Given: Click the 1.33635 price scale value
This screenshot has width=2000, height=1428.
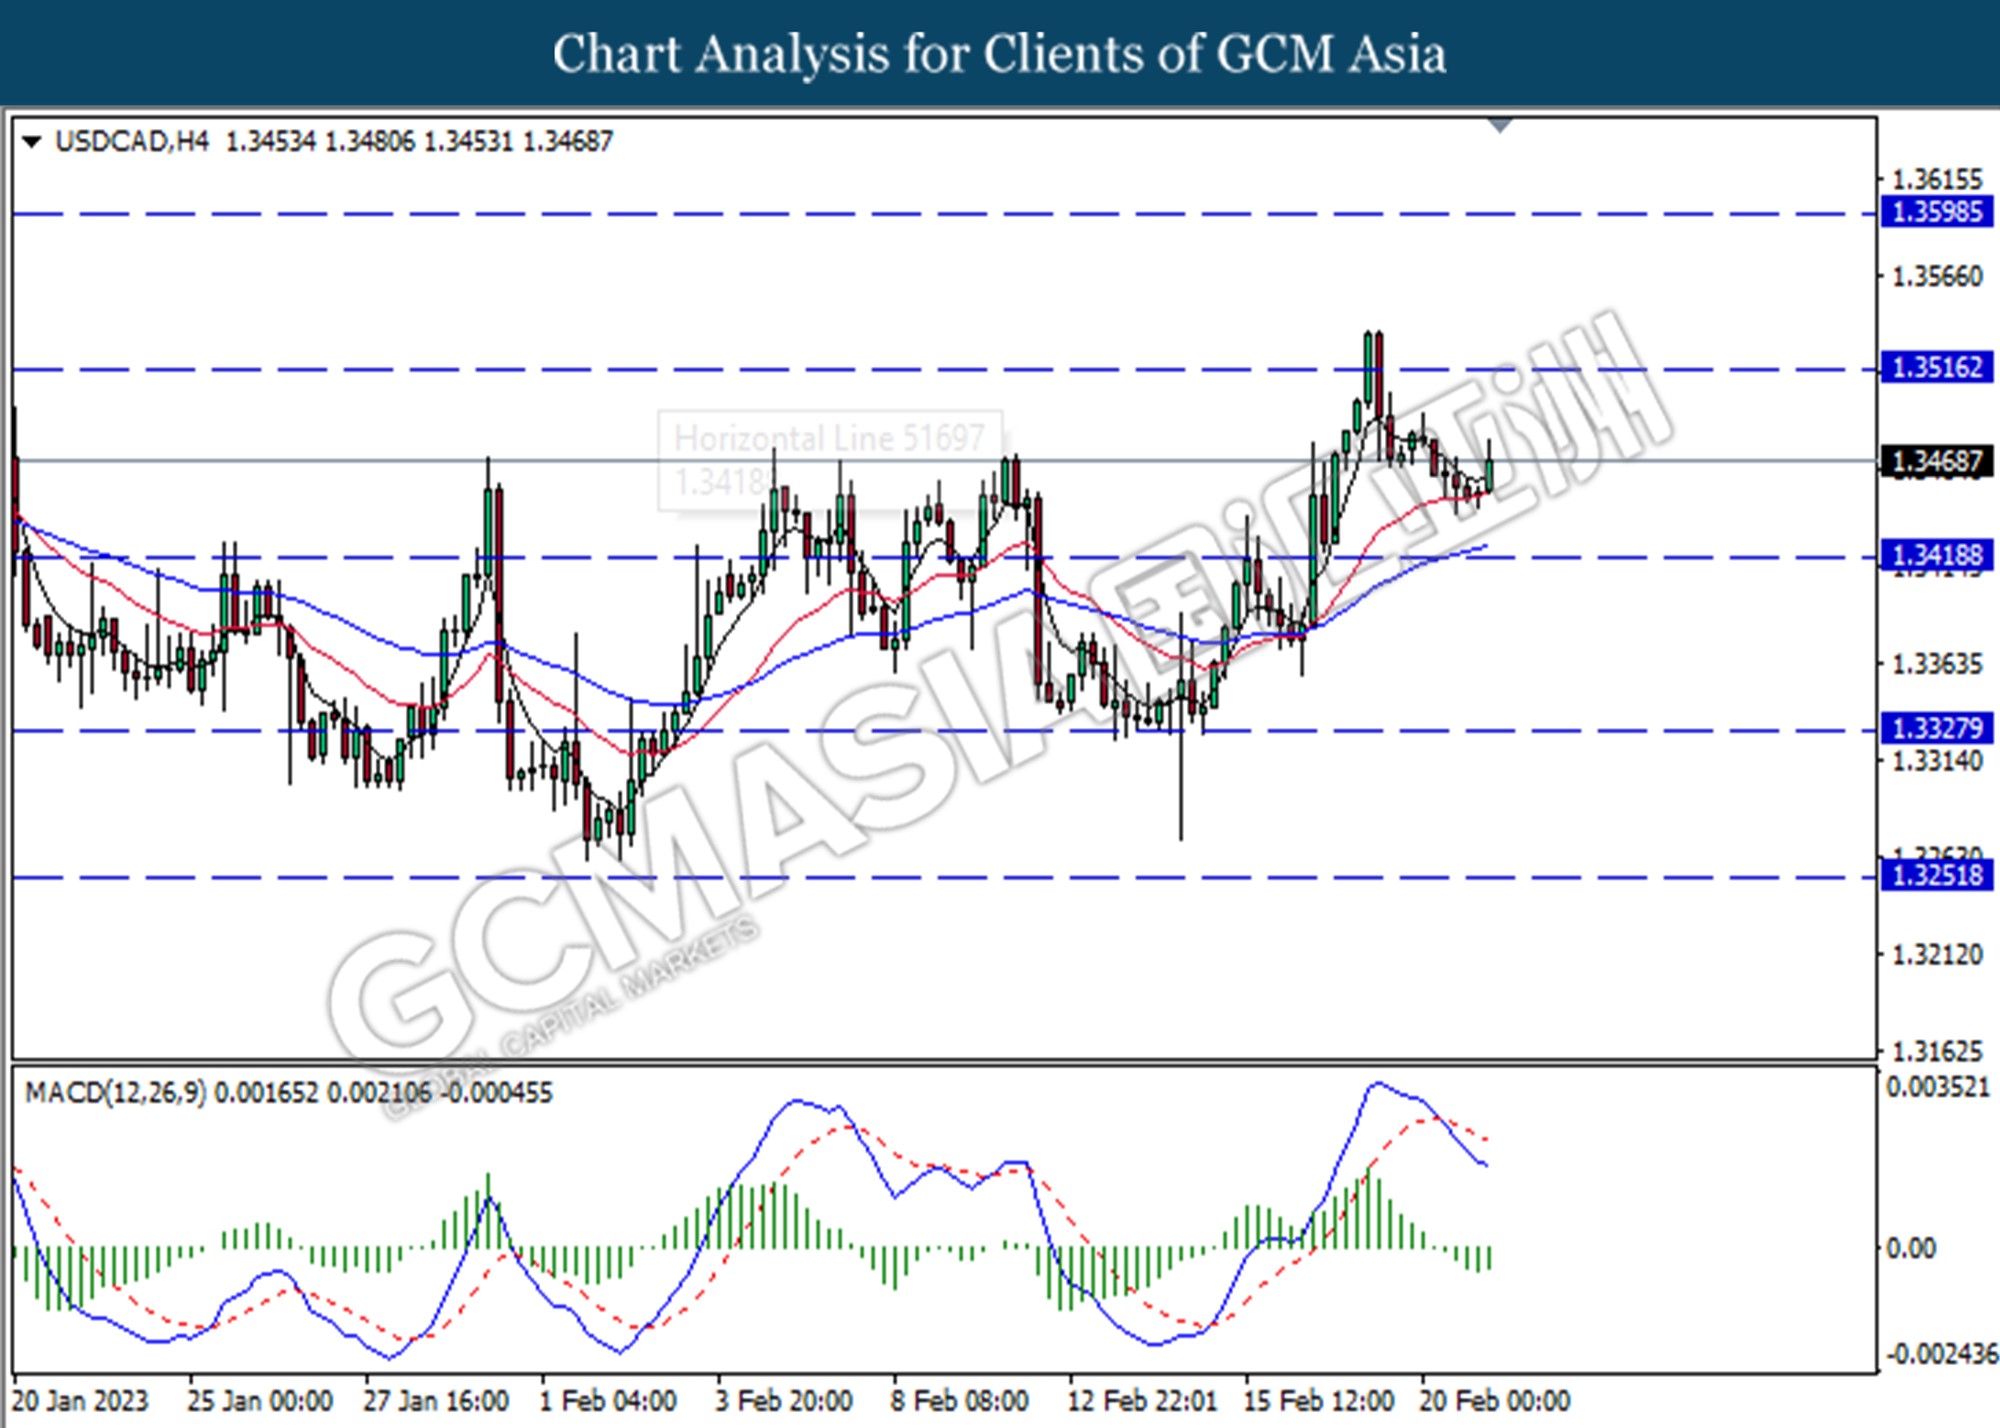Looking at the screenshot, I should coord(1937,664).
